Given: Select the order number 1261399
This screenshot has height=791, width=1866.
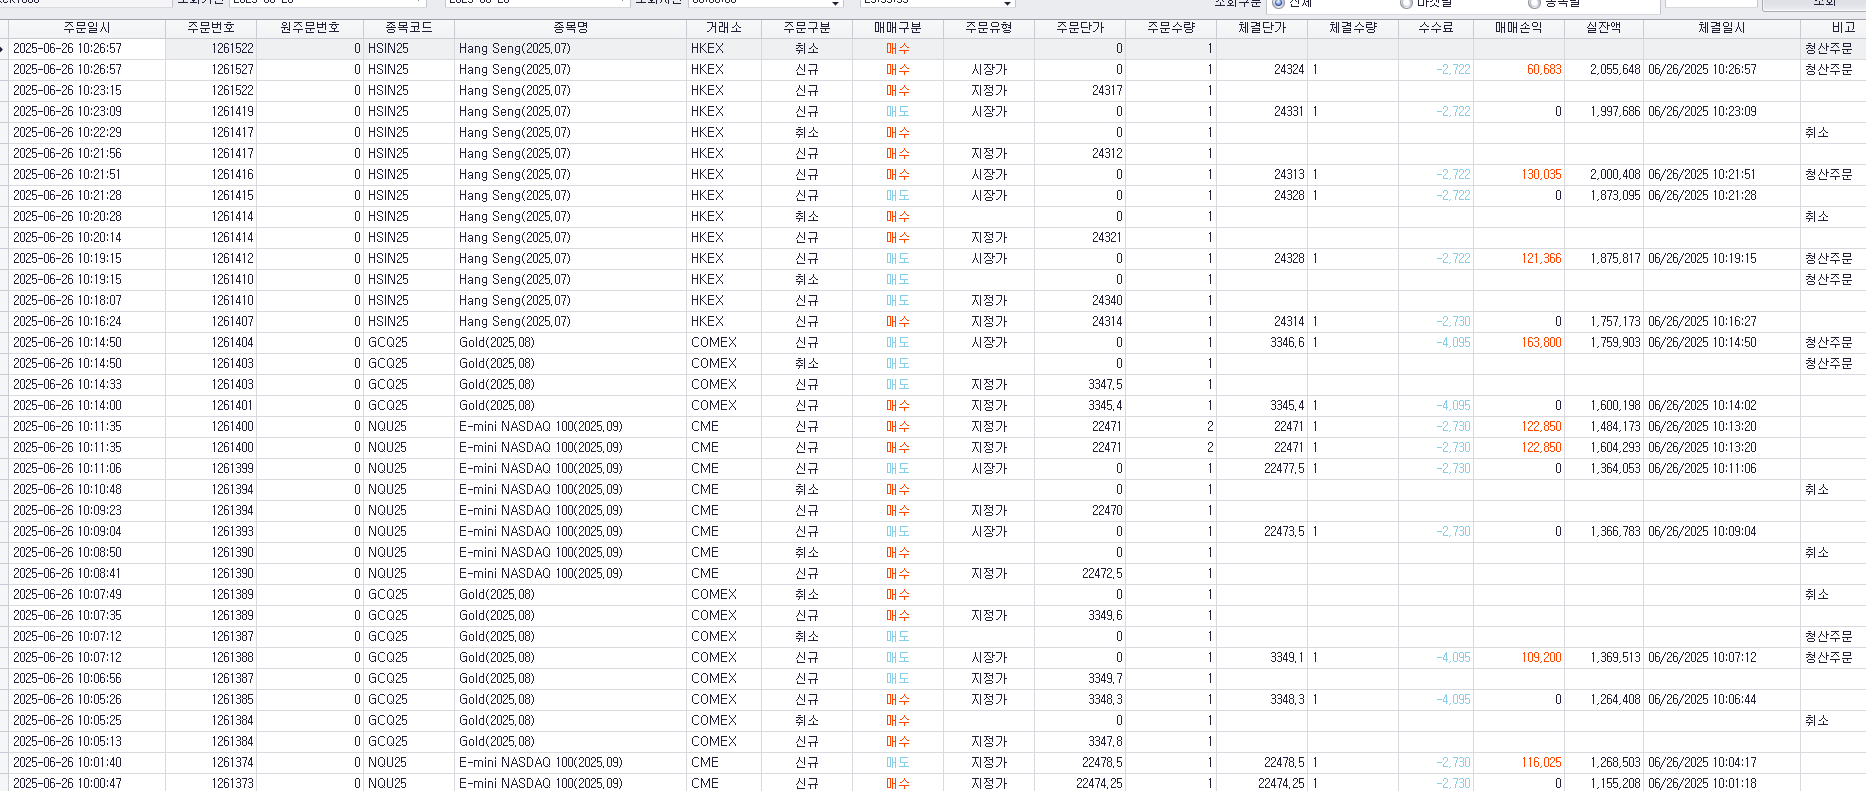Looking at the screenshot, I should pos(232,469).
